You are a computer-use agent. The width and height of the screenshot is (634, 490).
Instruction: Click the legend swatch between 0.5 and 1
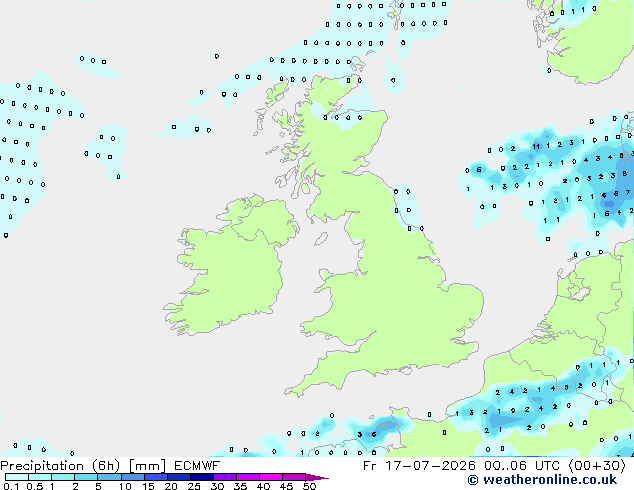click(x=40, y=477)
